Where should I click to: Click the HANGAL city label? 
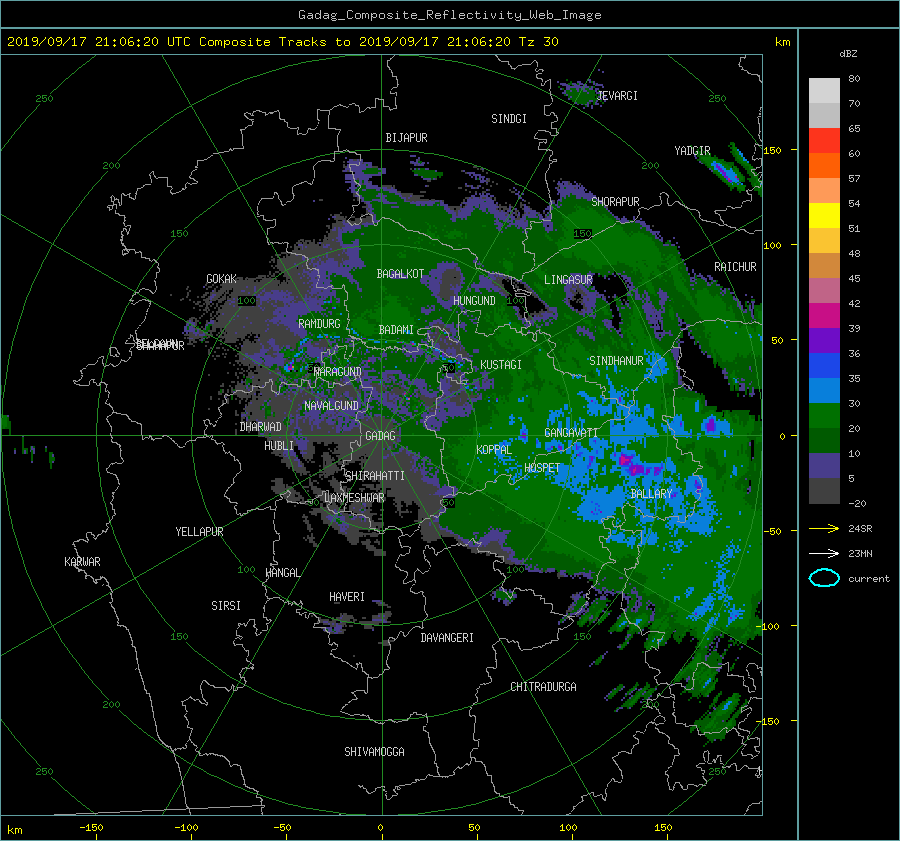coord(282,573)
